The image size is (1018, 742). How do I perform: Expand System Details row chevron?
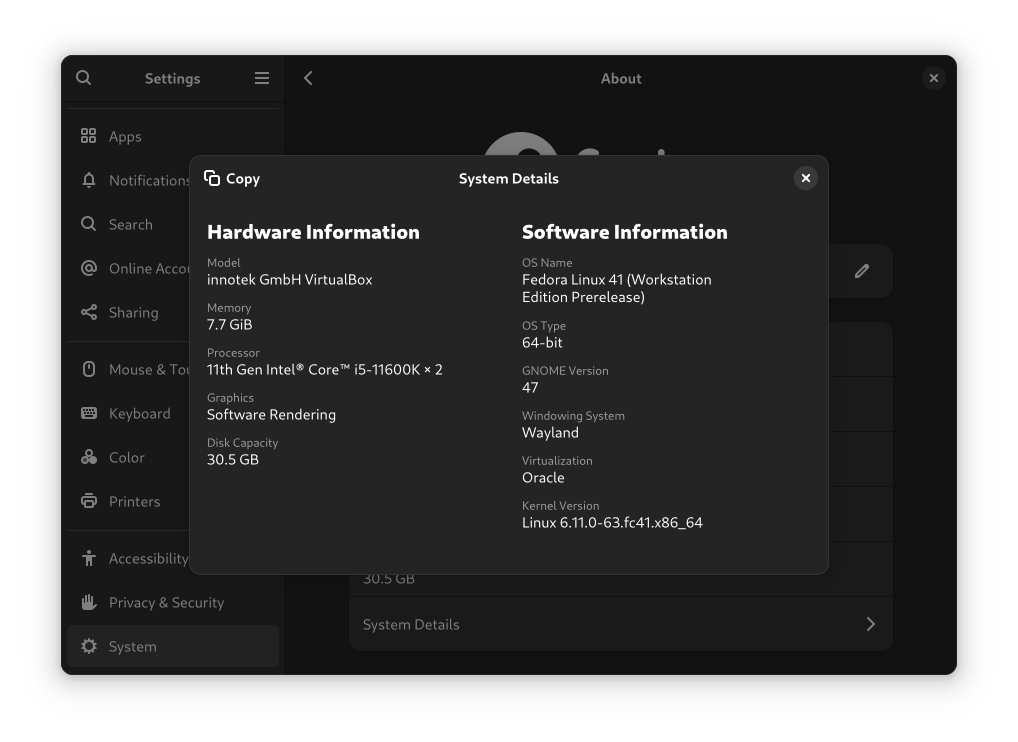pos(870,624)
